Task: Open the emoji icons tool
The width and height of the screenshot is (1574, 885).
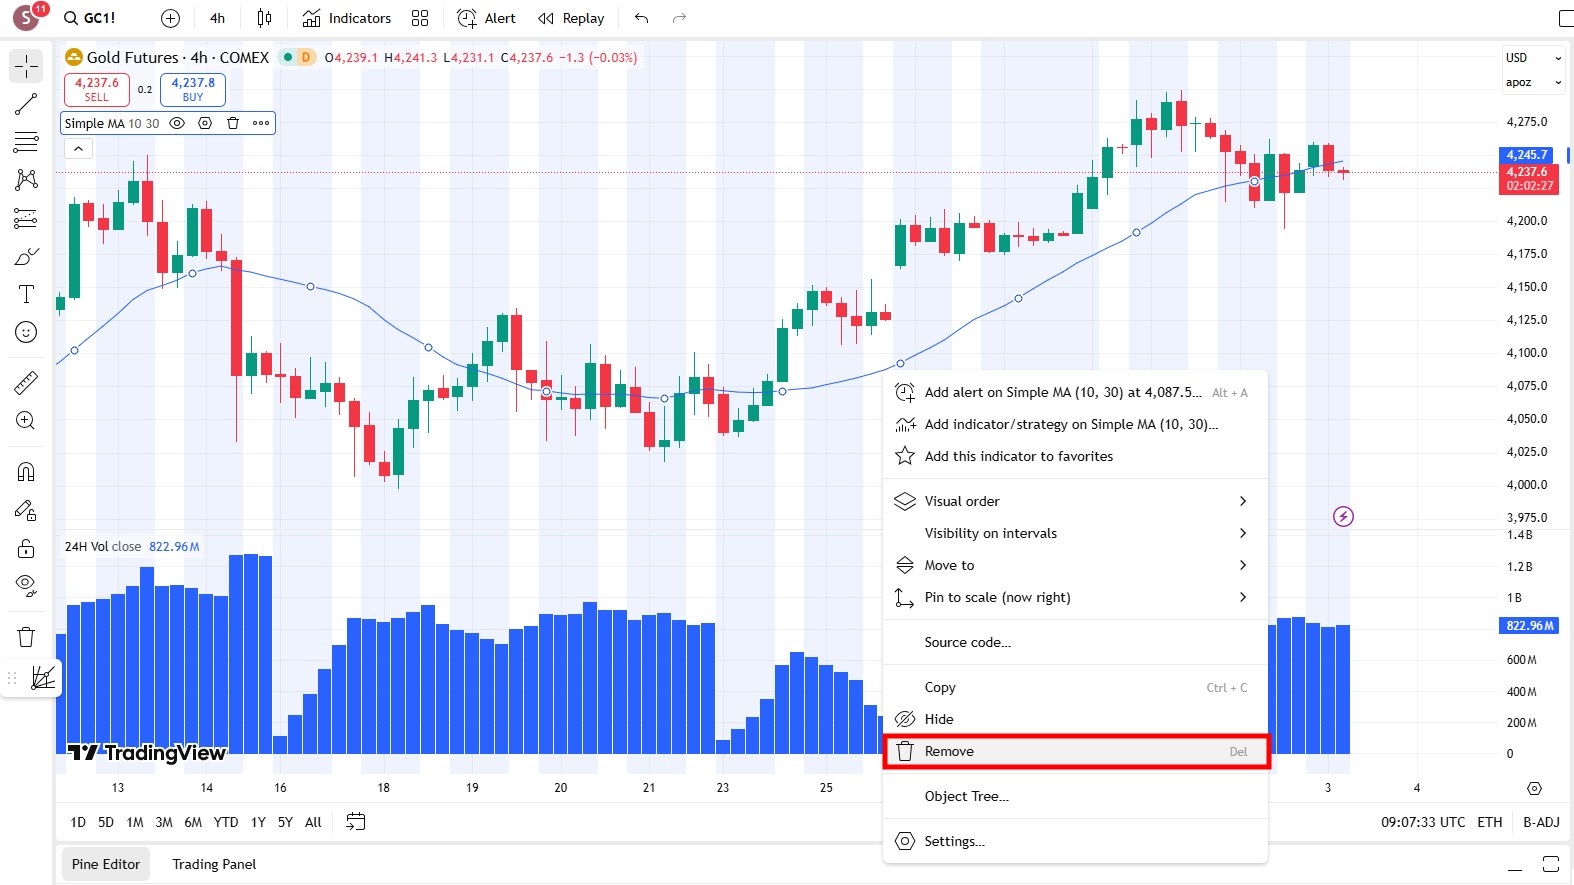Action: (x=26, y=332)
